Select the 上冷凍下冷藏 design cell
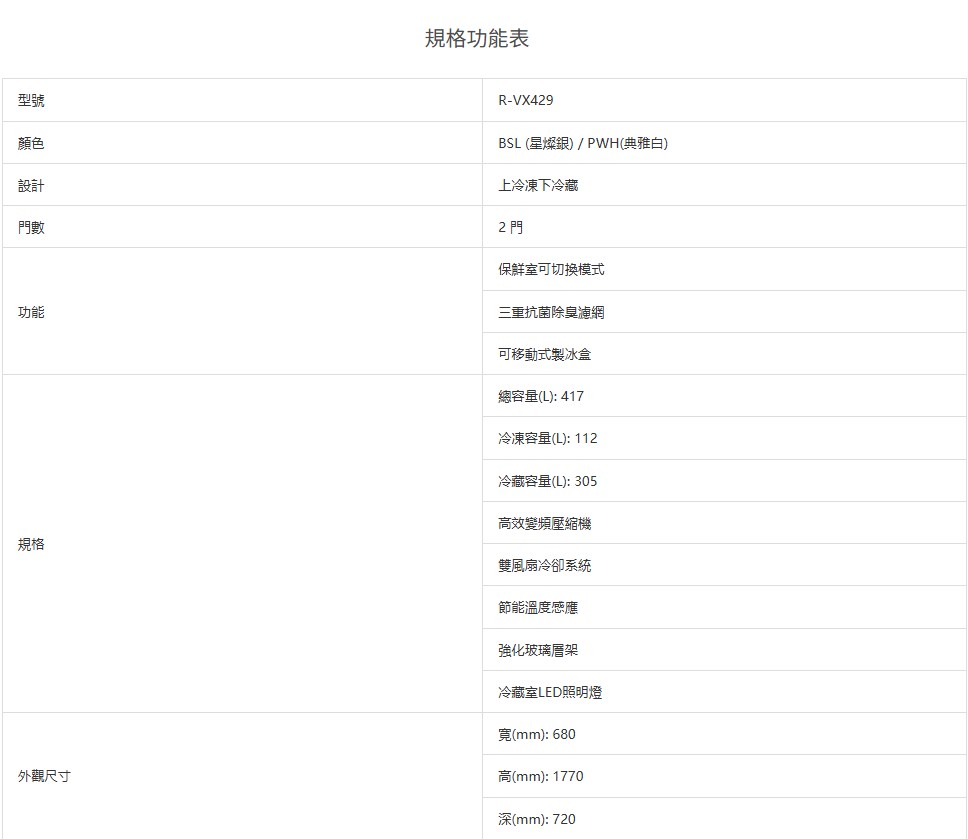Screen dimensions: 968x839 click(x=538, y=185)
